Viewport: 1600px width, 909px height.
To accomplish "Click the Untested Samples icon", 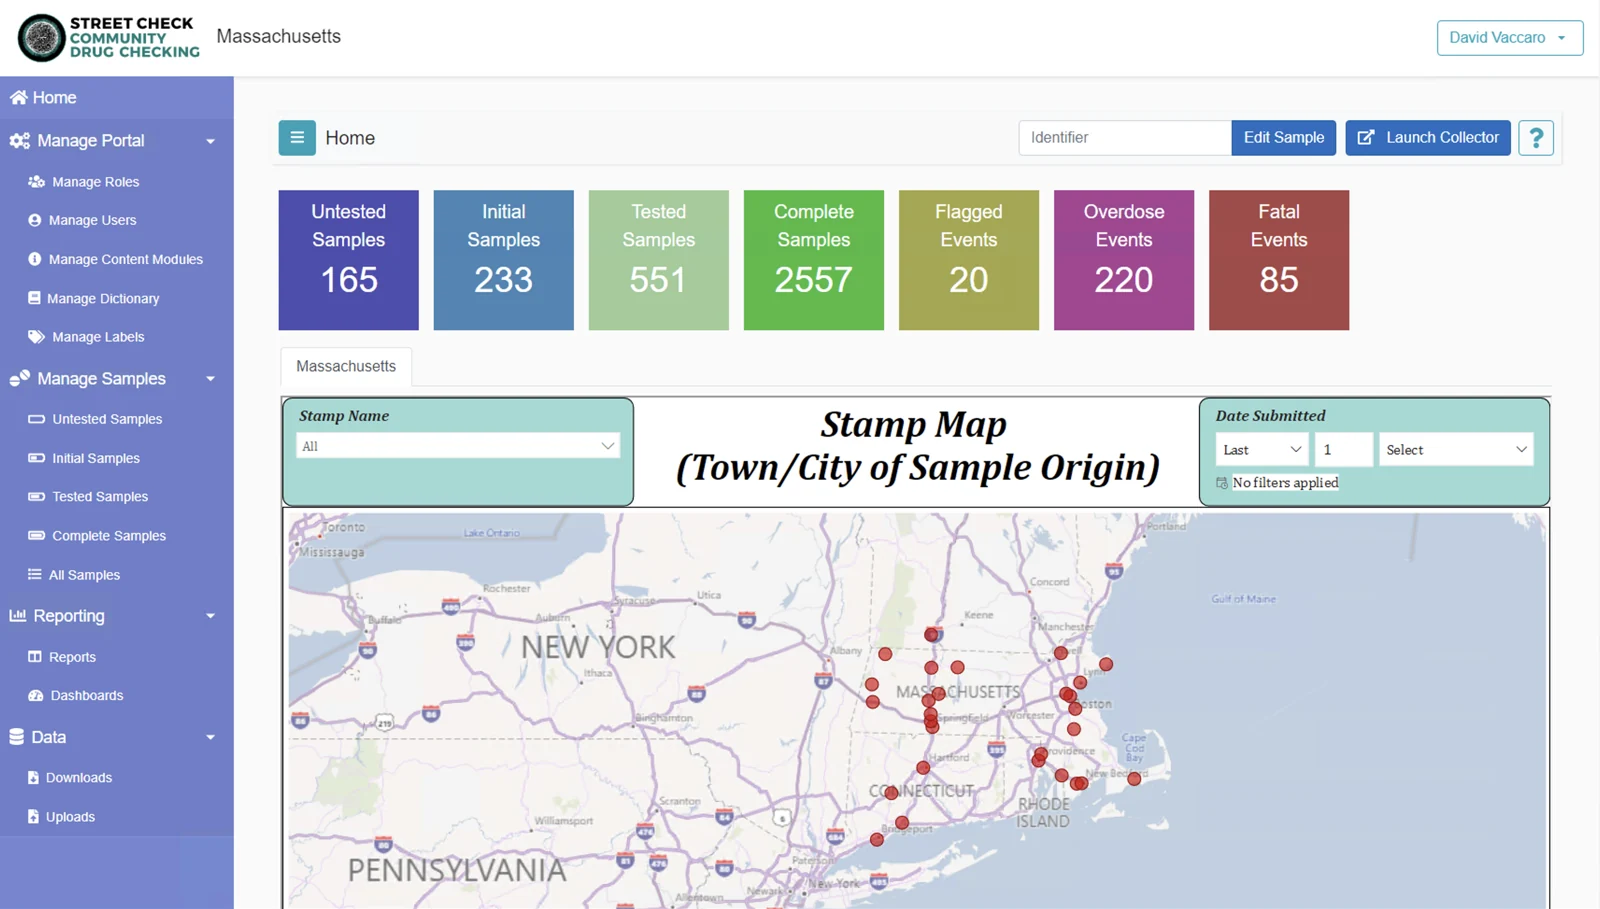I will (36, 419).
